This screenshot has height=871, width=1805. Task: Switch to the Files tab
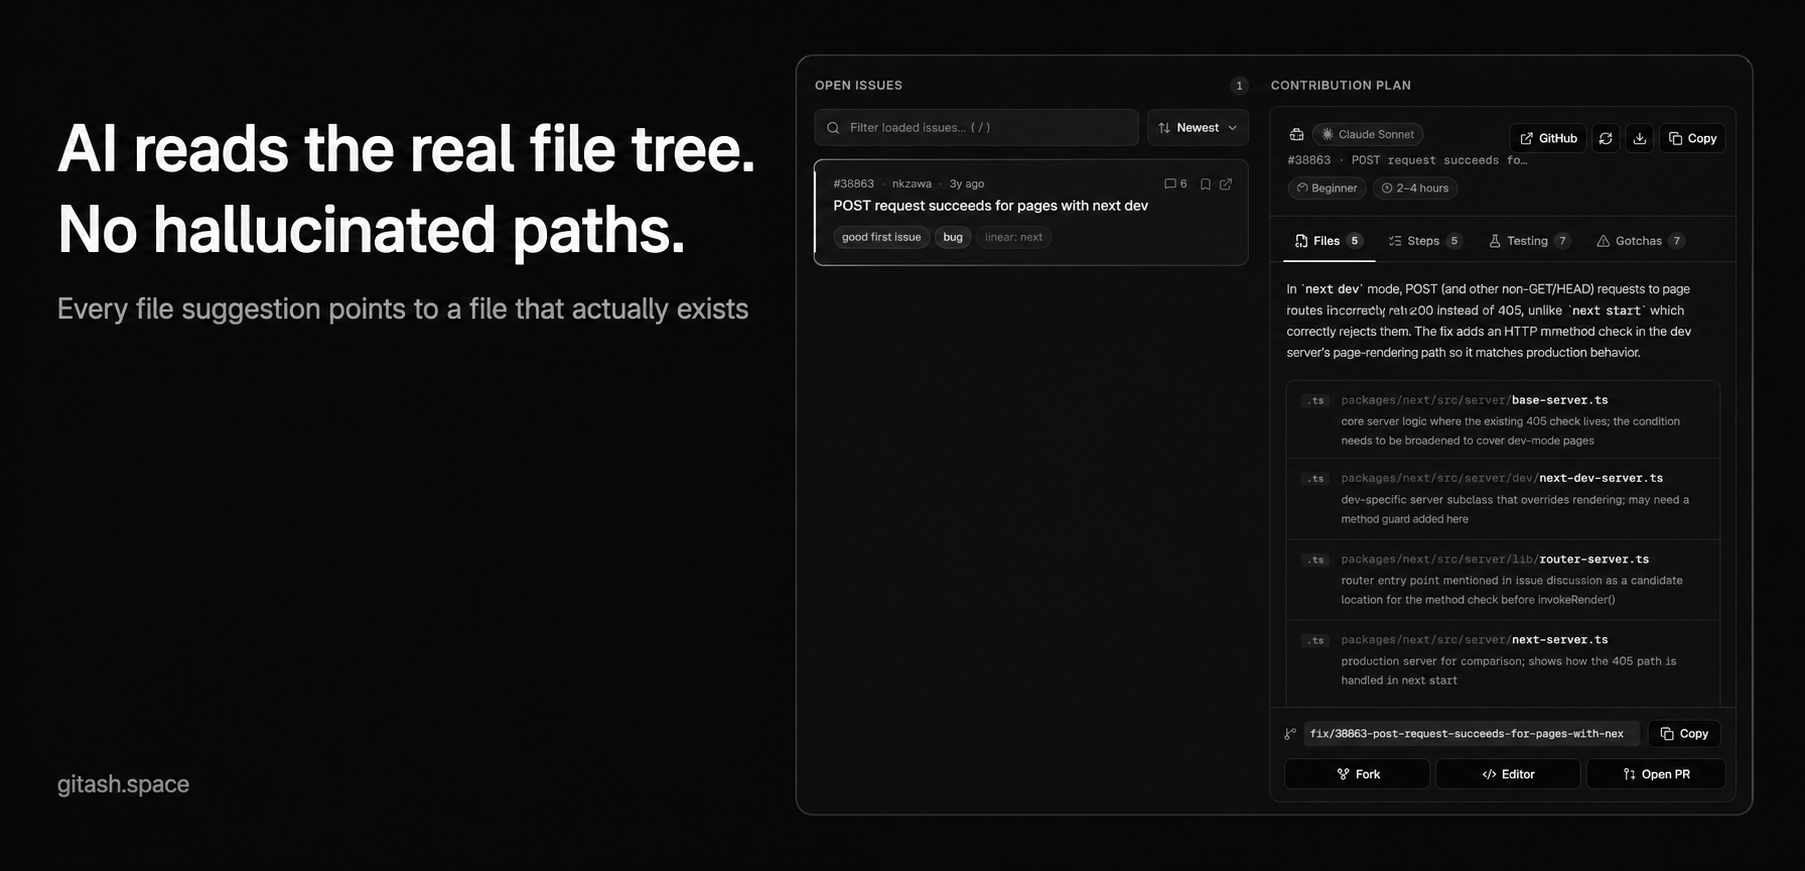(x=1328, y=241)
